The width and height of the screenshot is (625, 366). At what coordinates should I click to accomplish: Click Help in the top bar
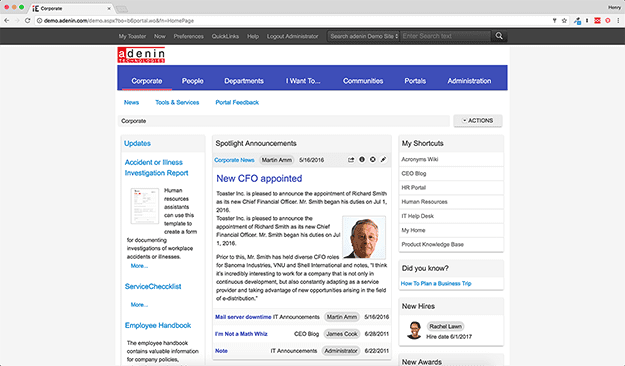pos(253,36)
